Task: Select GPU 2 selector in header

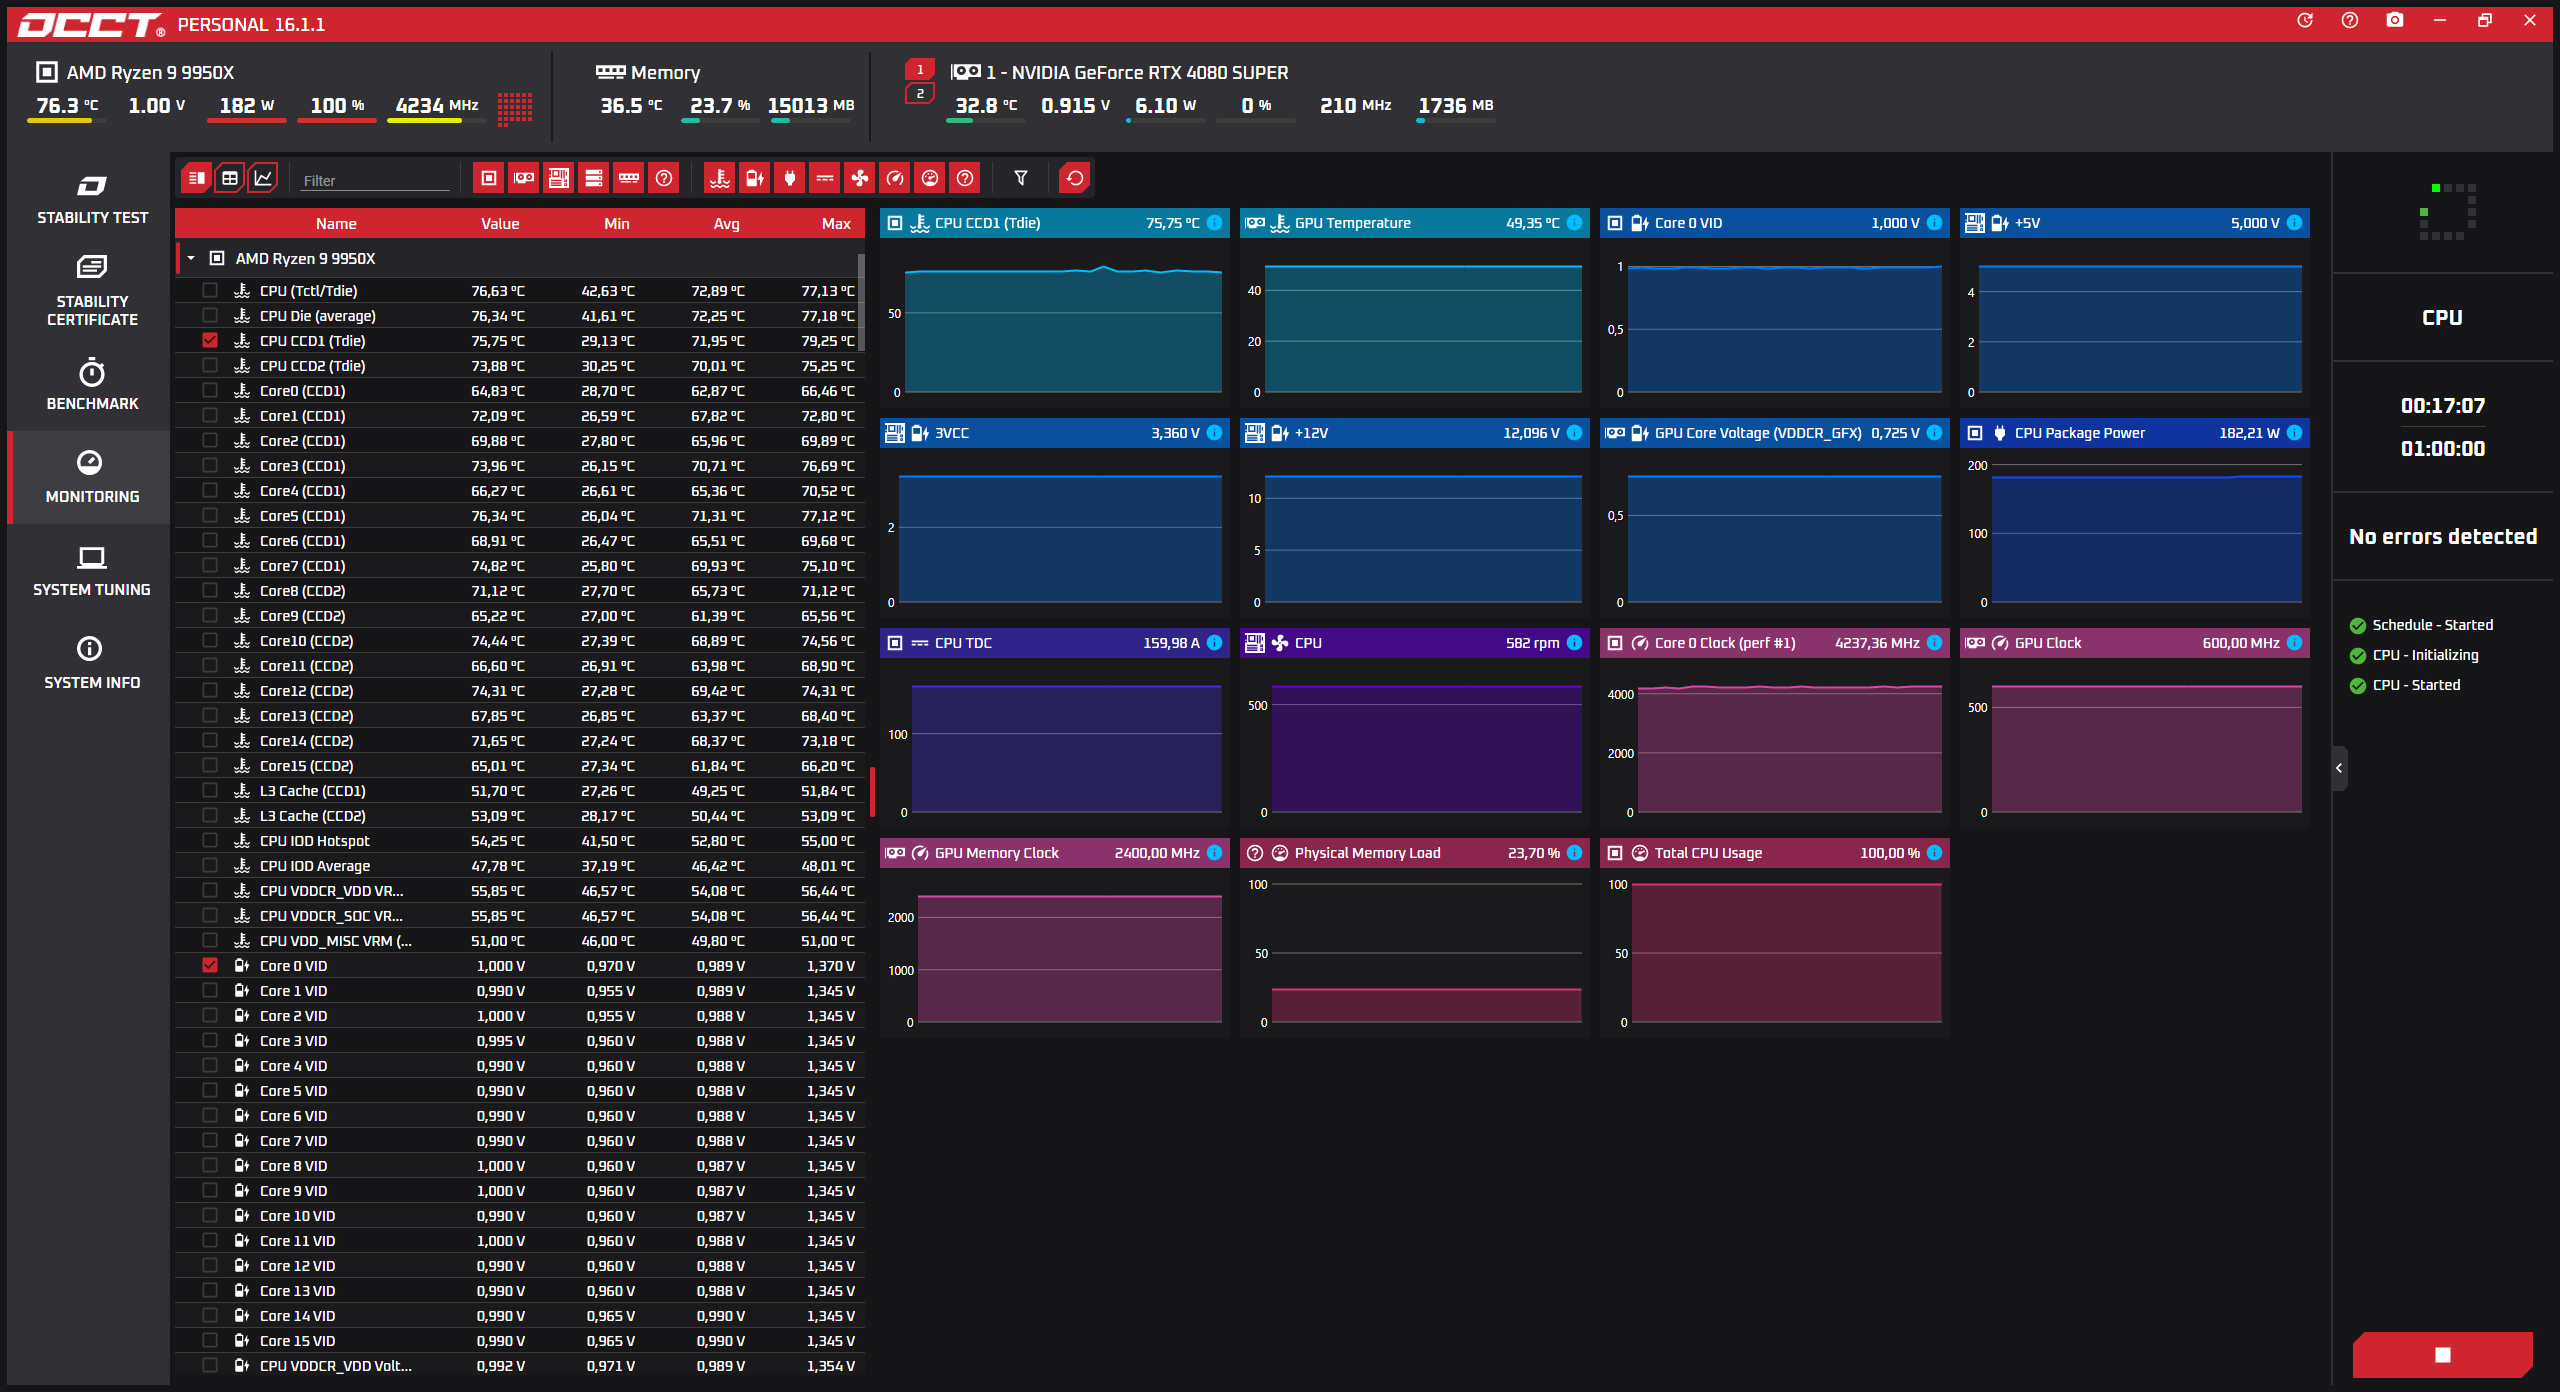Action: tap(920, 94)
